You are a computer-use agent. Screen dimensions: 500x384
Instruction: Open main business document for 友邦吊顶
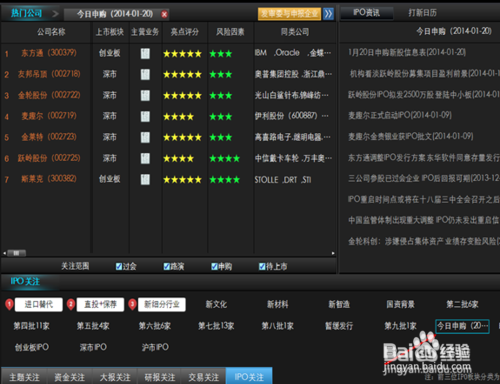145,74
